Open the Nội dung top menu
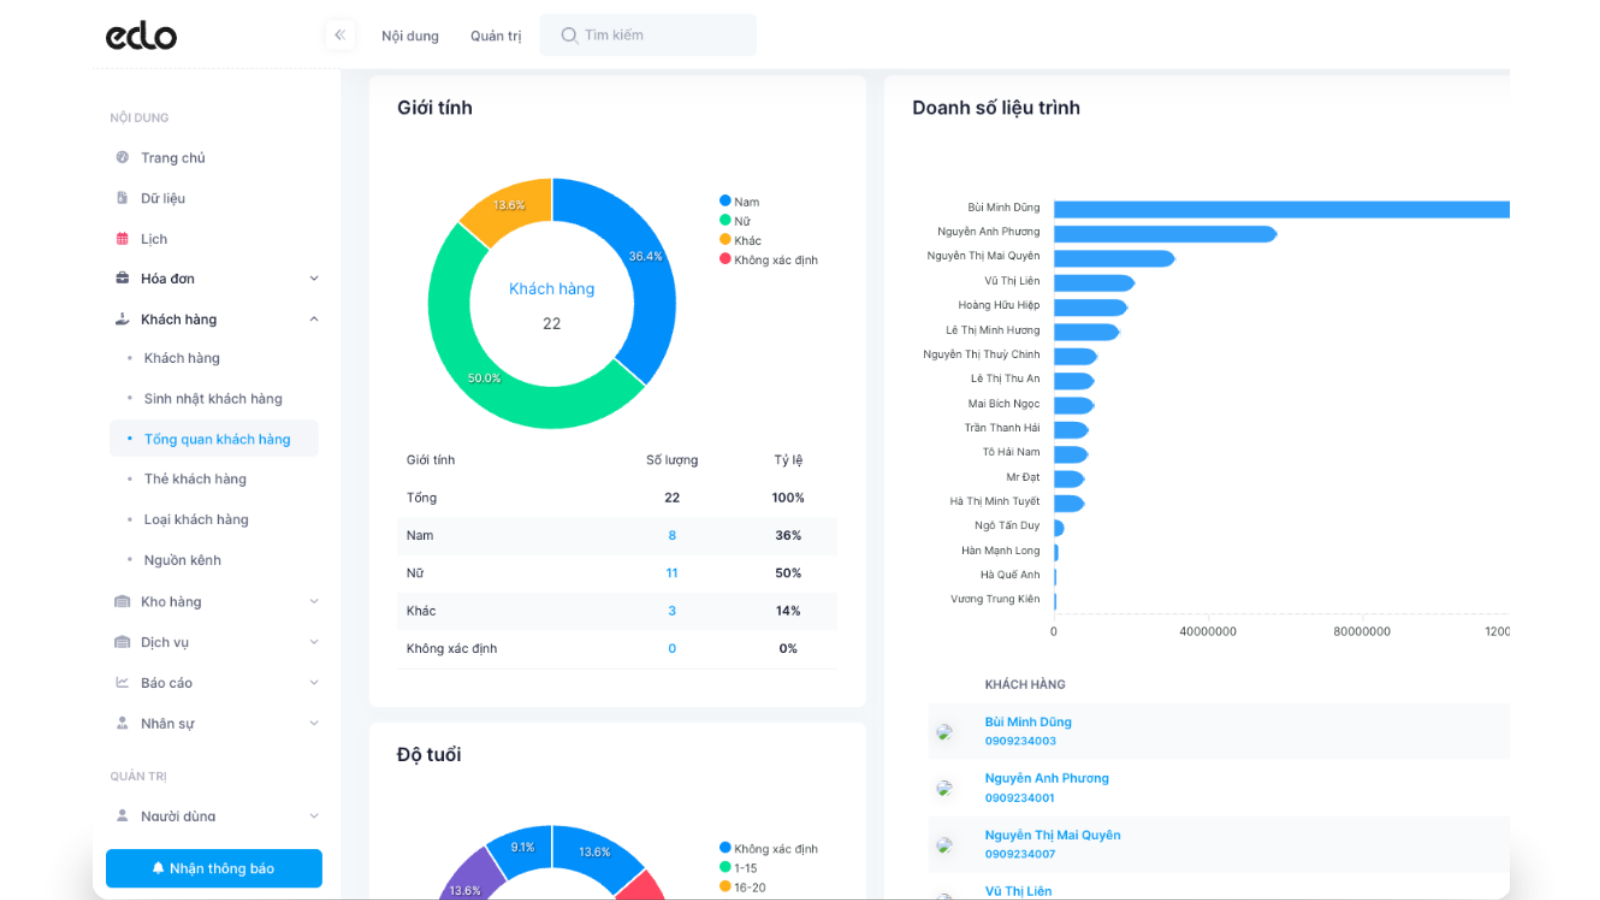The width and height of the screenshot is (1600, 900). pyautogui.click(x=410, y=36)
